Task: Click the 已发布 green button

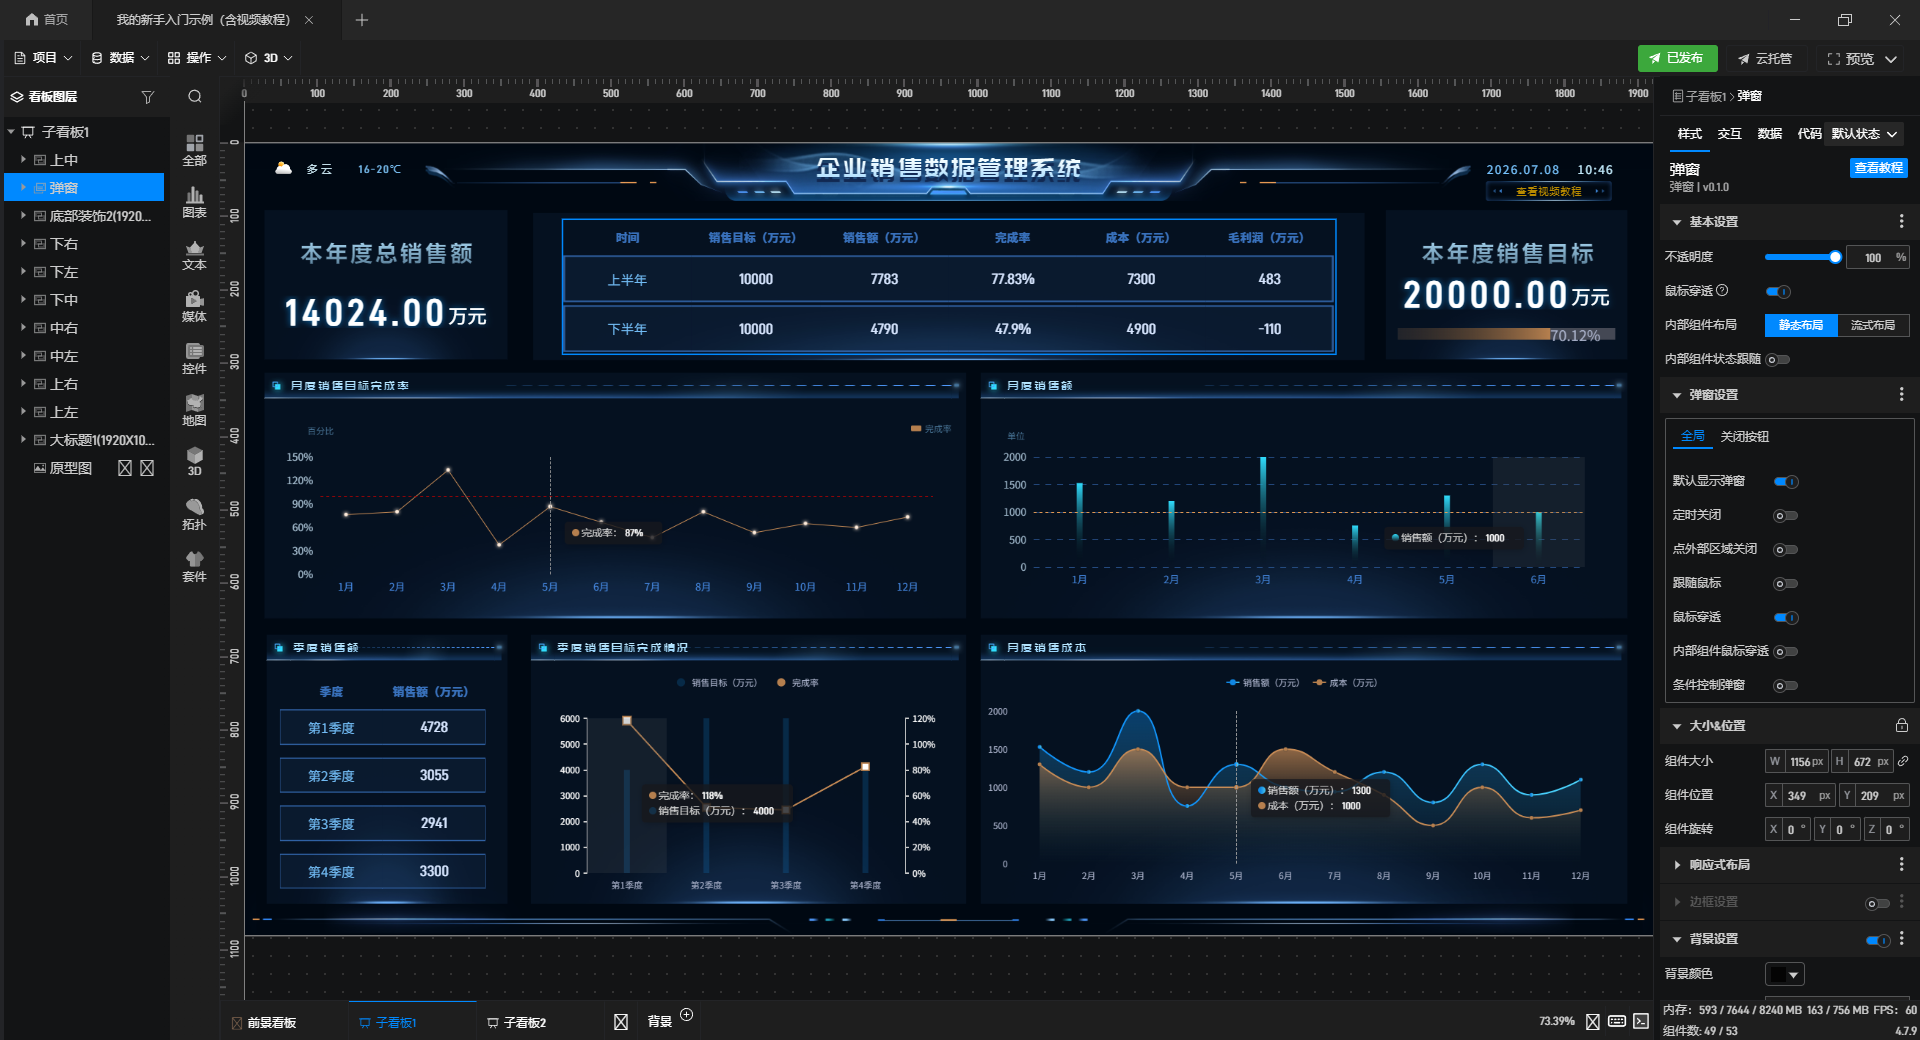Action: [x=1677, y=58]
